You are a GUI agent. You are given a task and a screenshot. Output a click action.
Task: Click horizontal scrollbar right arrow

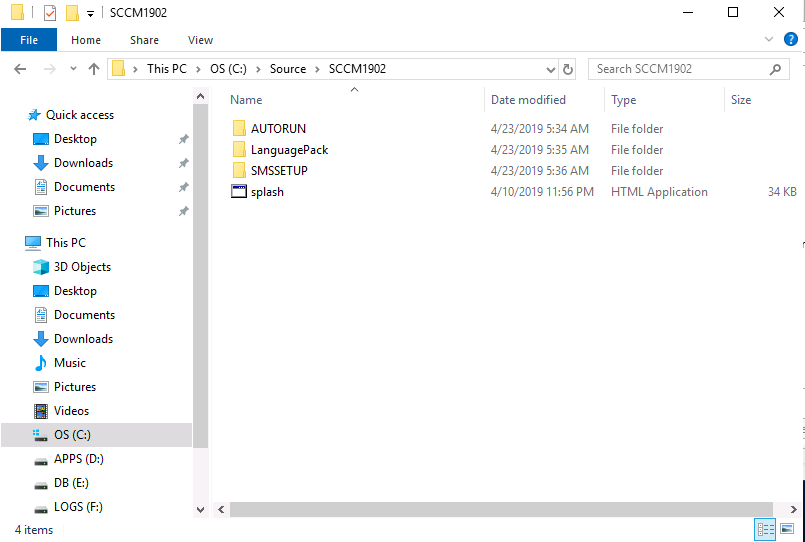click(x=793, y=509)
